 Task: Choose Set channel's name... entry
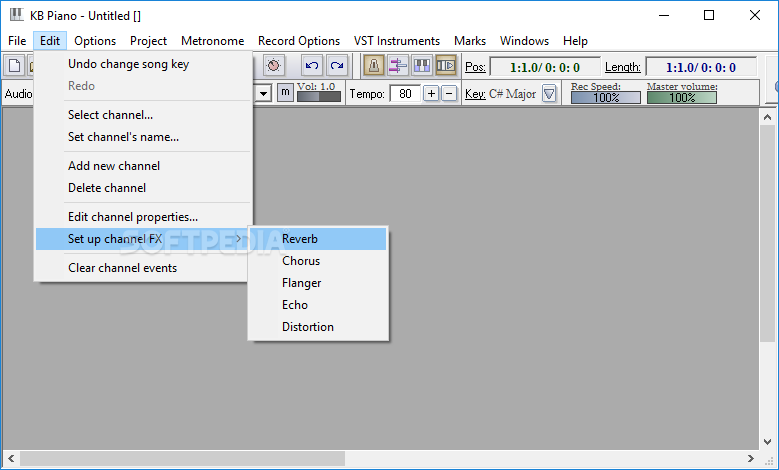tap(143, 137)
